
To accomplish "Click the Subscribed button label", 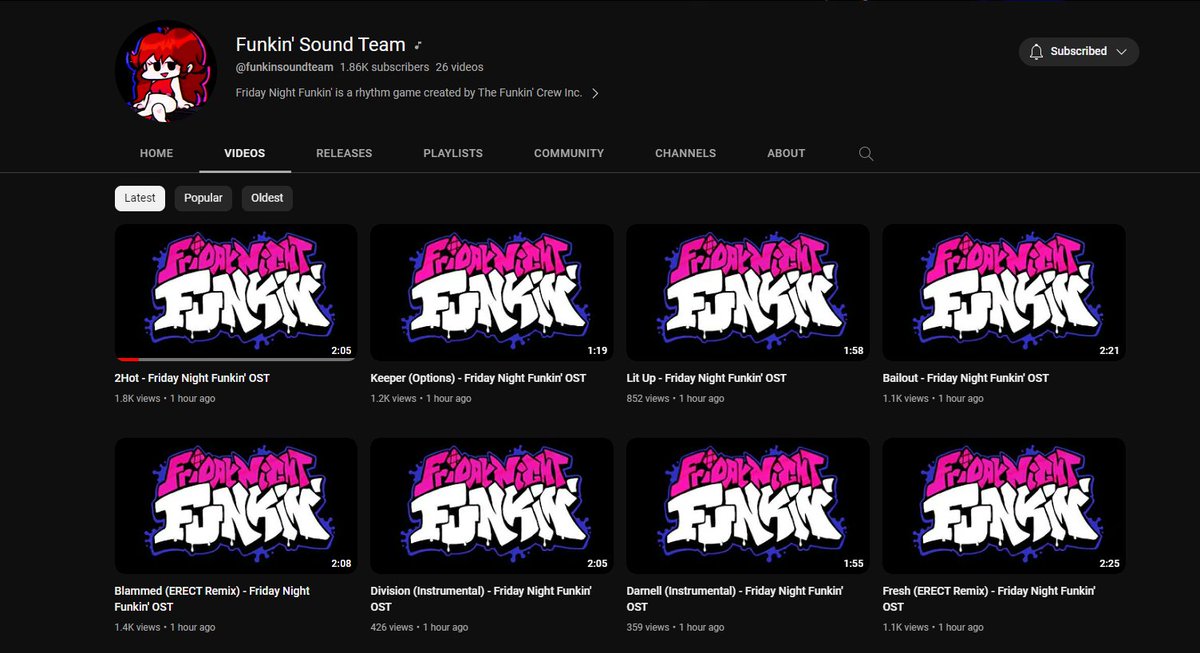I will click(1078, 51).
